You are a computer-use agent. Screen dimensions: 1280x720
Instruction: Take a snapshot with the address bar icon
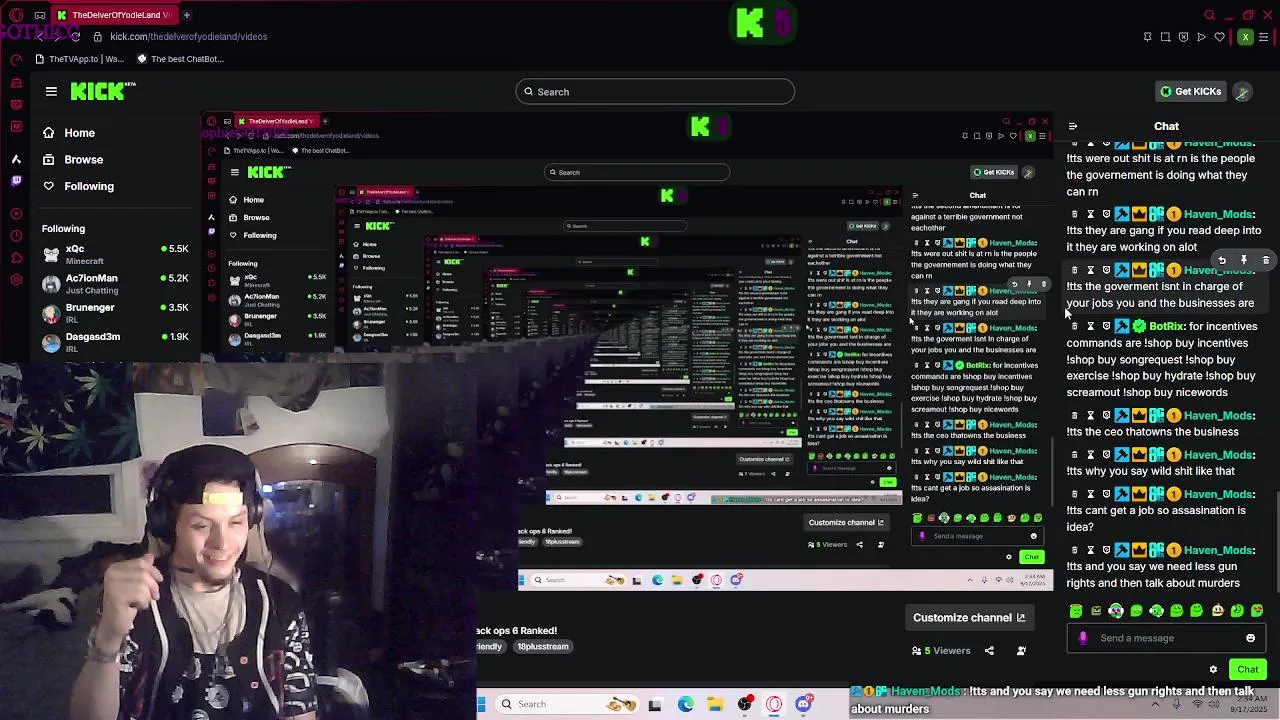point(1165,37)
